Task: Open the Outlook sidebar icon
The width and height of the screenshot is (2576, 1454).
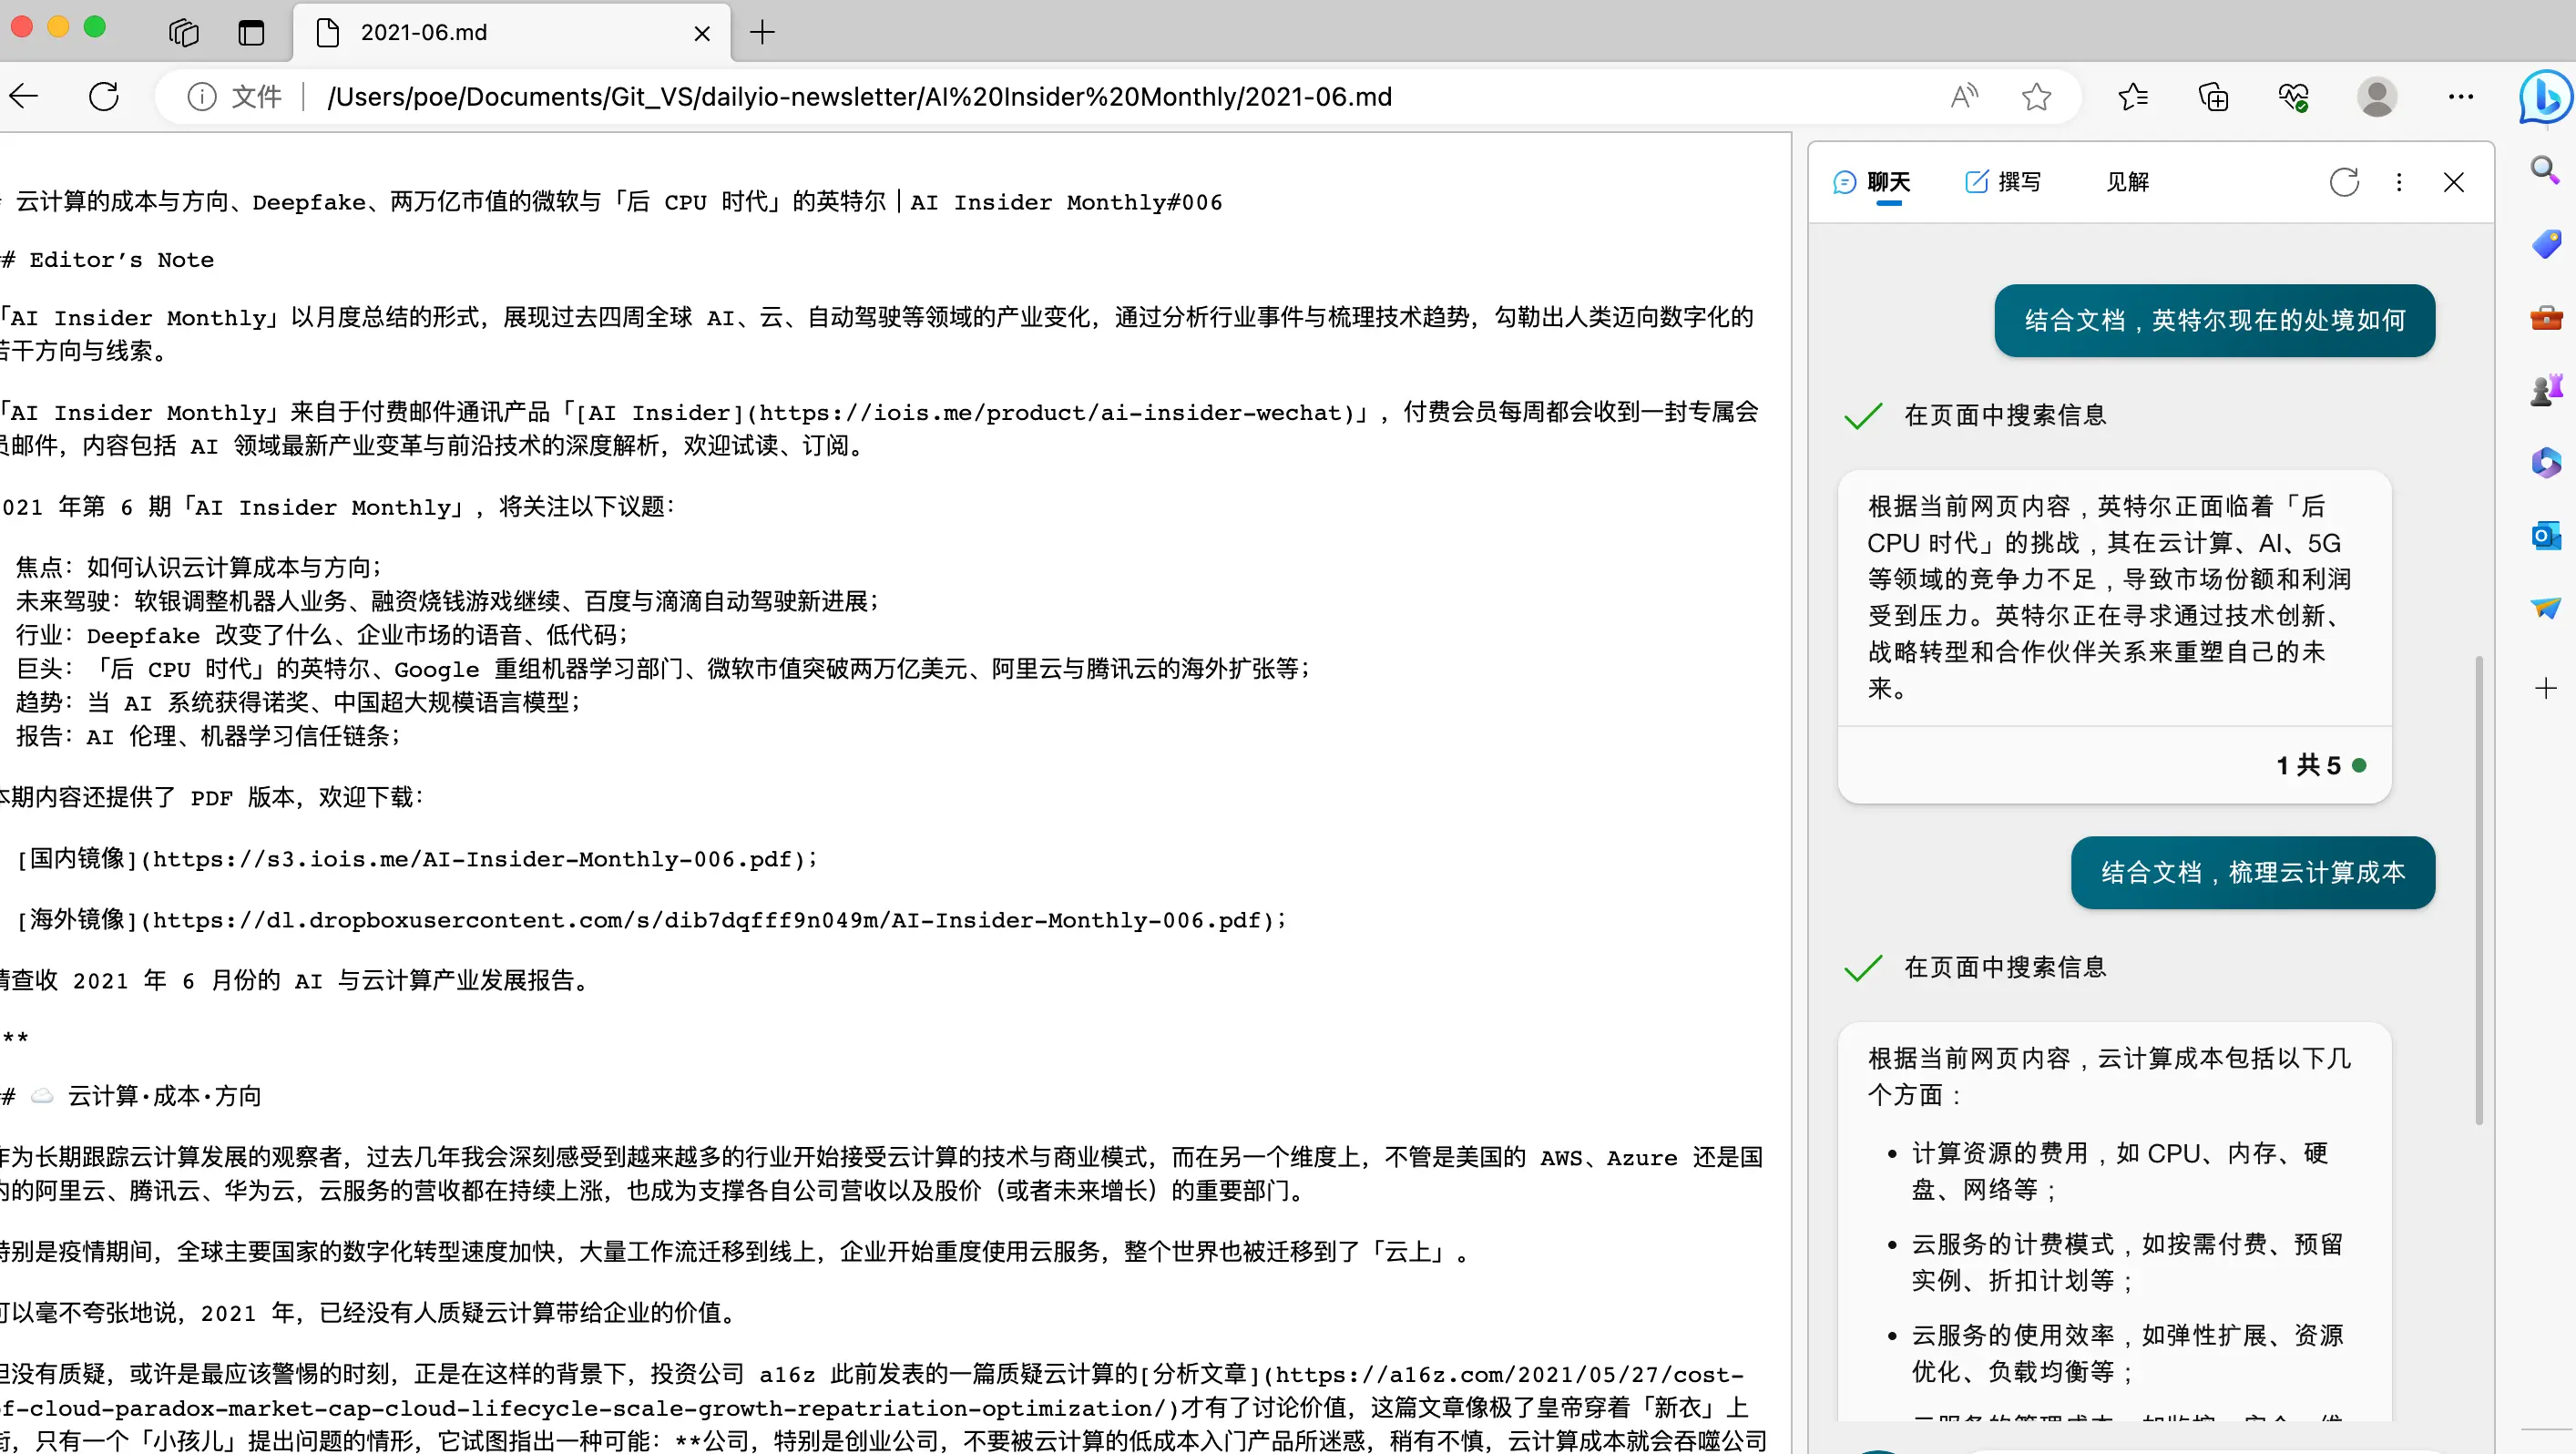Action: [x=2545, y=536]
